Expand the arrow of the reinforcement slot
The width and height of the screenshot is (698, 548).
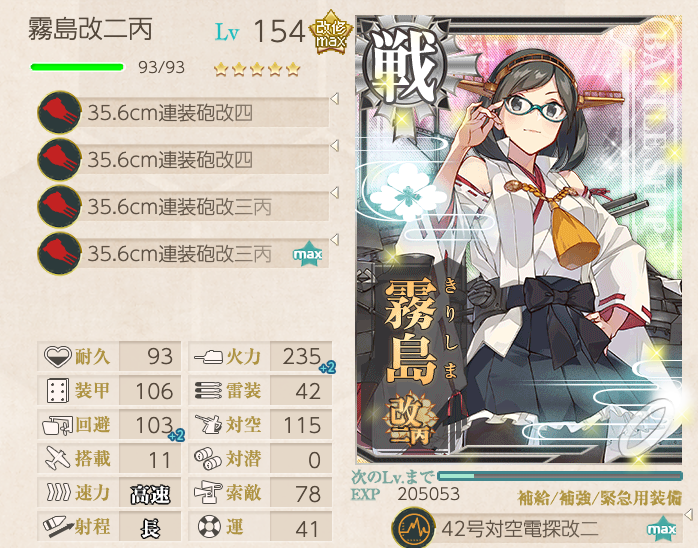689,514
